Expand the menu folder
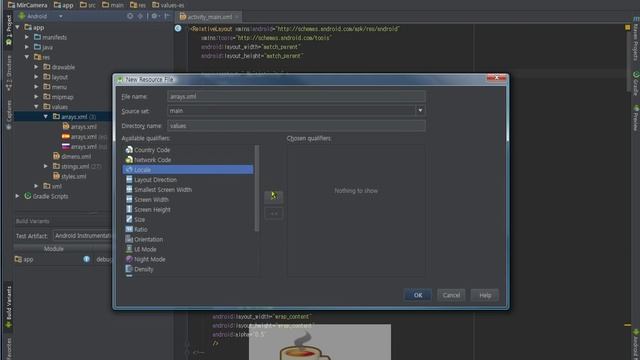This screenshot has width=640, height=360. [x=36, y=87]
